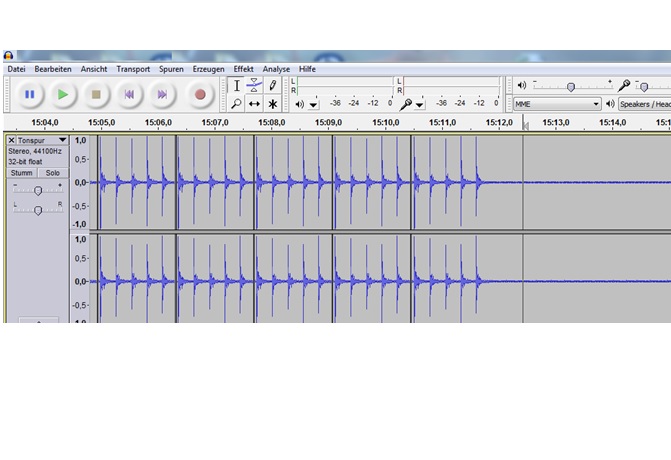This screenshot has height=460, width=671.
Task: Toggle the Stumm mute button
Action: tap(21, 173)
